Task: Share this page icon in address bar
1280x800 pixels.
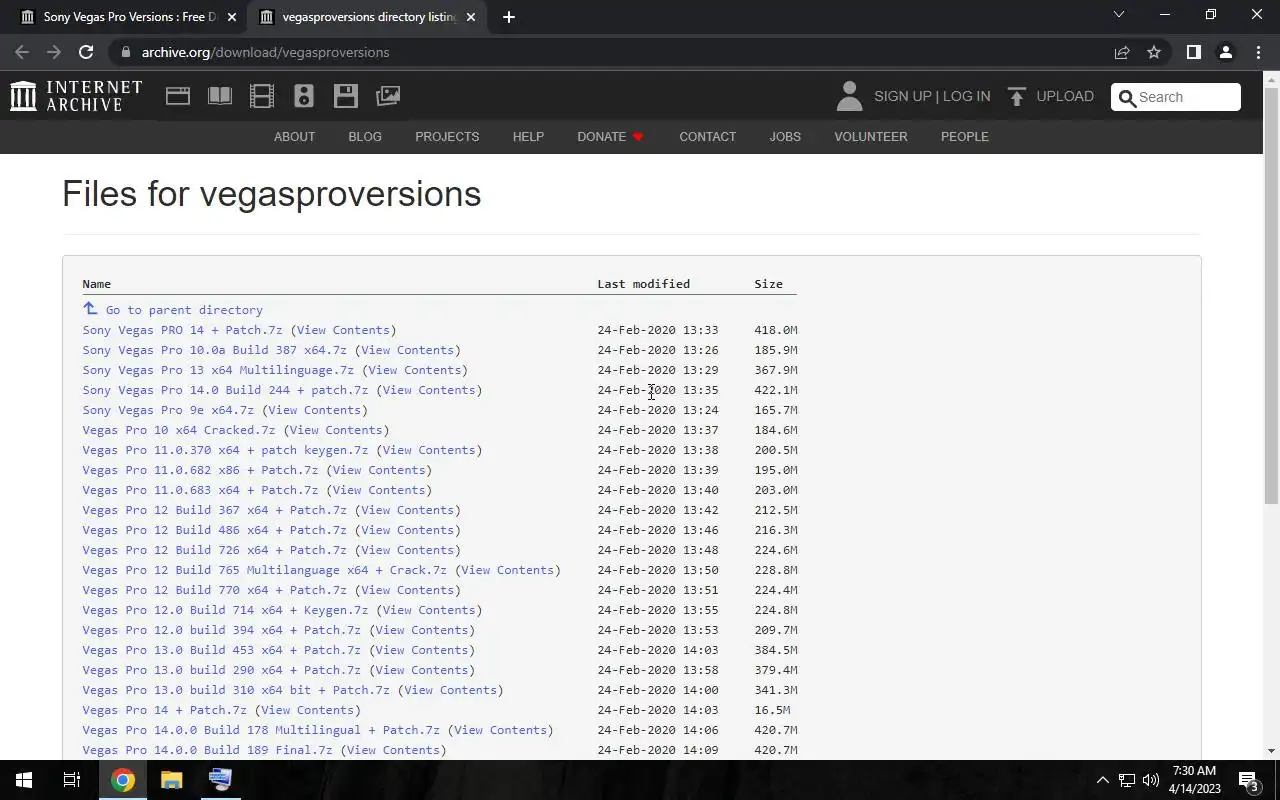Action: [x=1122, y=52]
